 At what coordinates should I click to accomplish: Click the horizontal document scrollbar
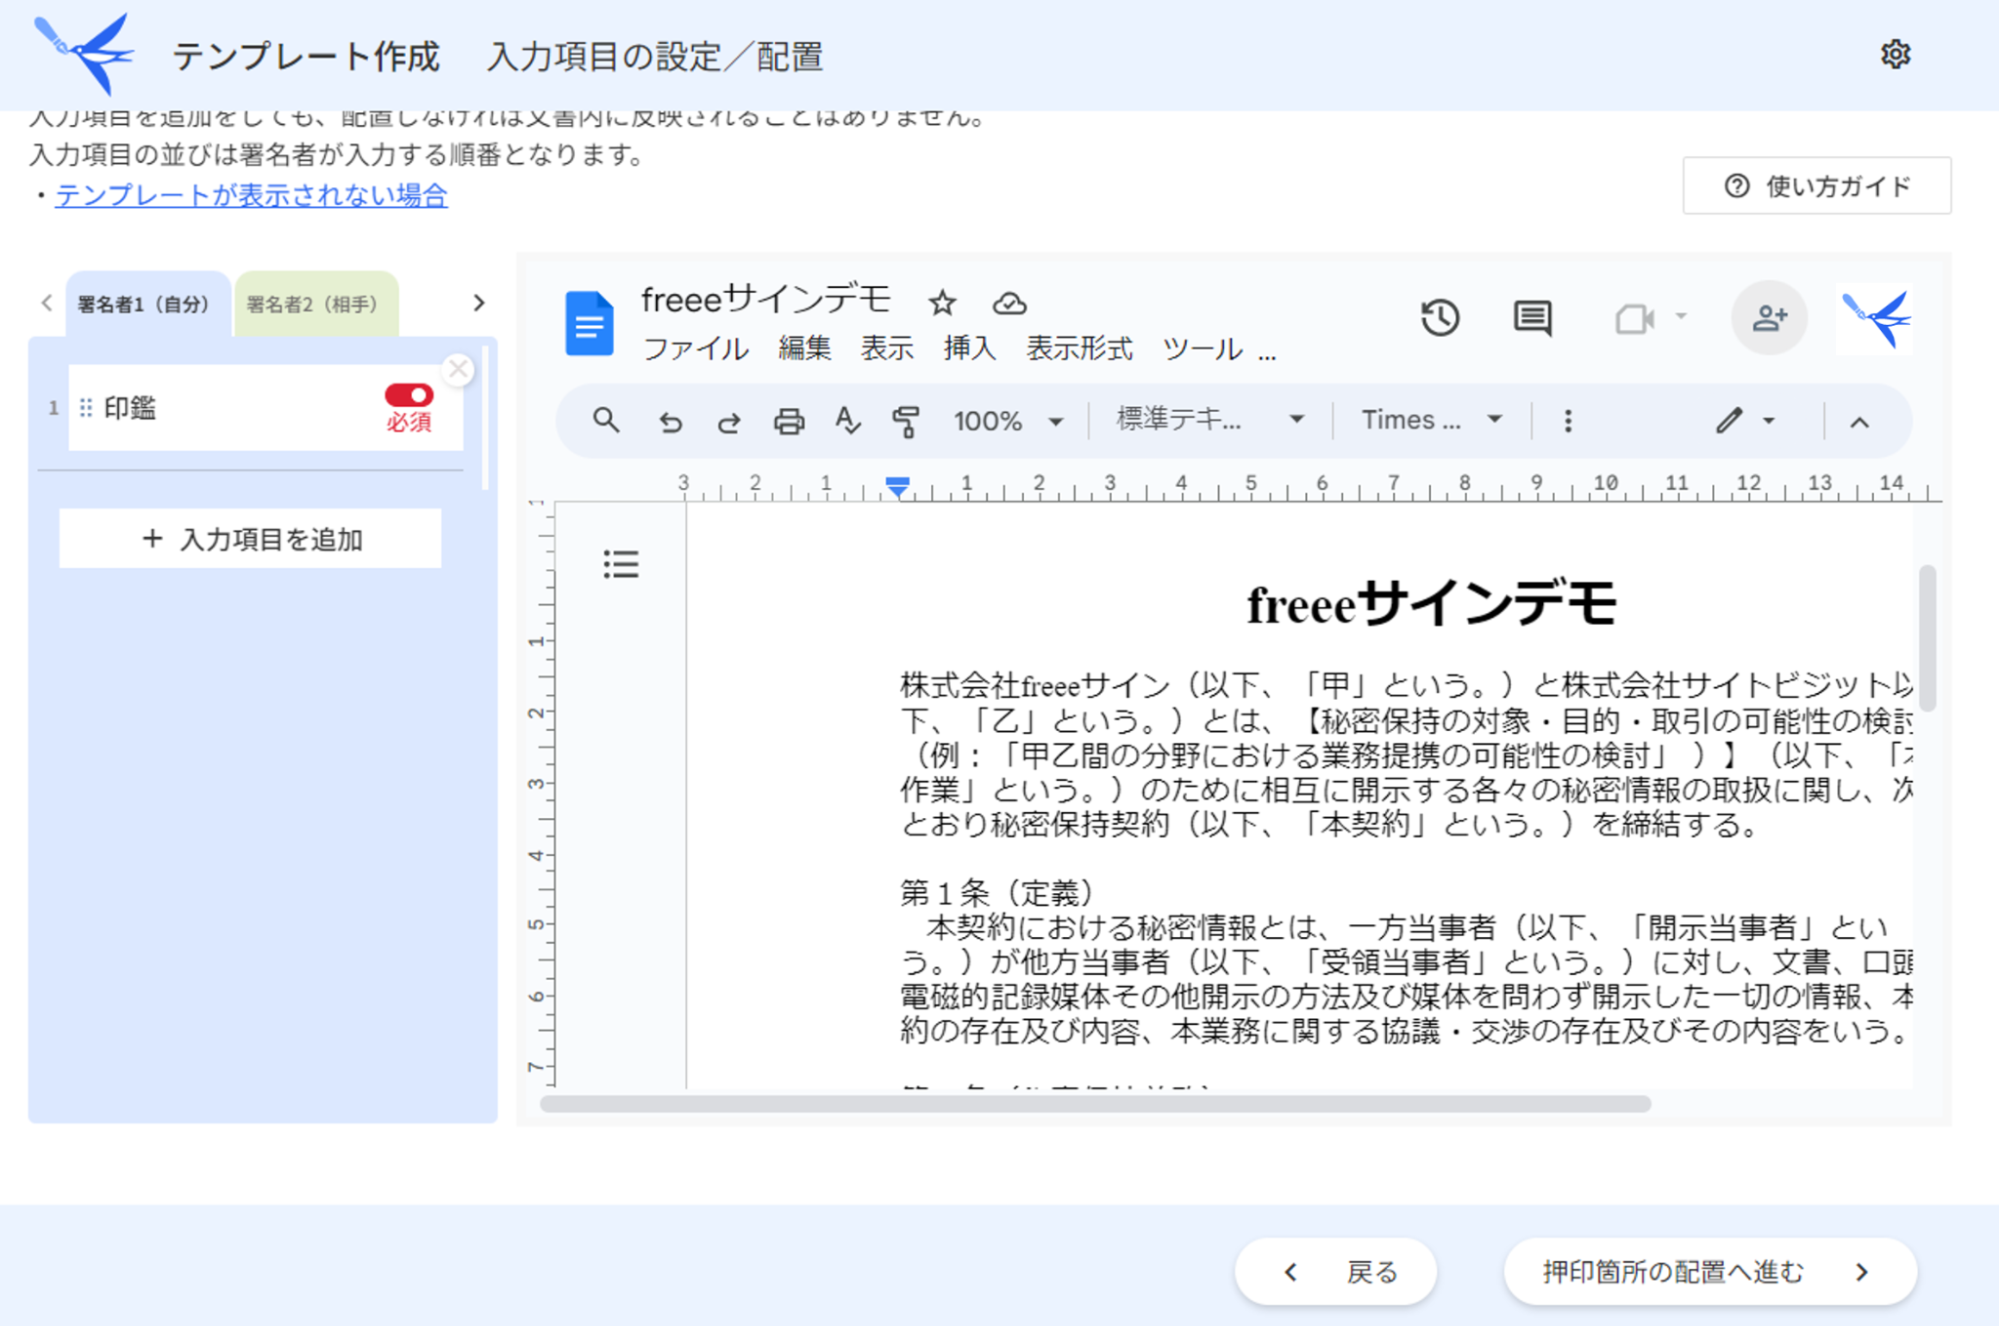[x=1095, y=1104]
